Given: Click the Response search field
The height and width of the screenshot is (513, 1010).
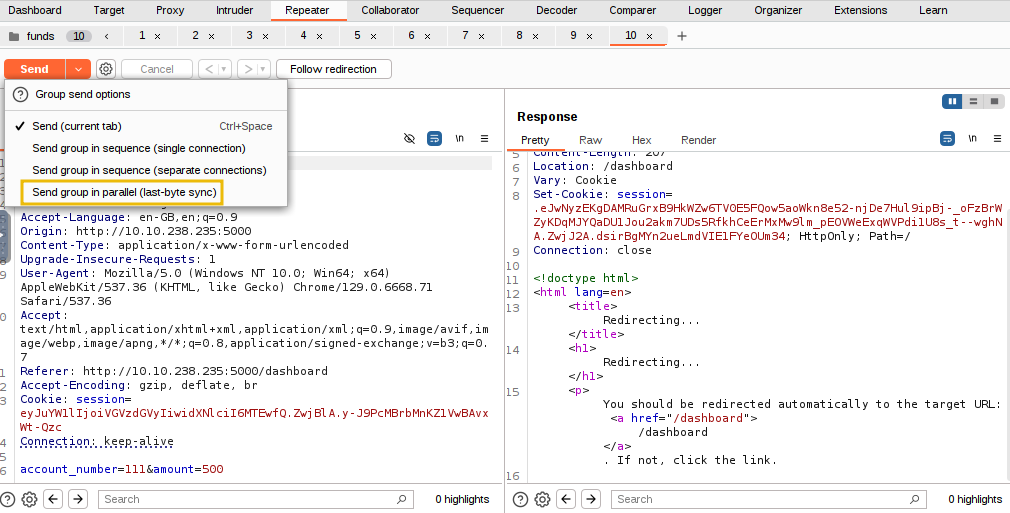Looking at the screenshot, I should (769, 499).
